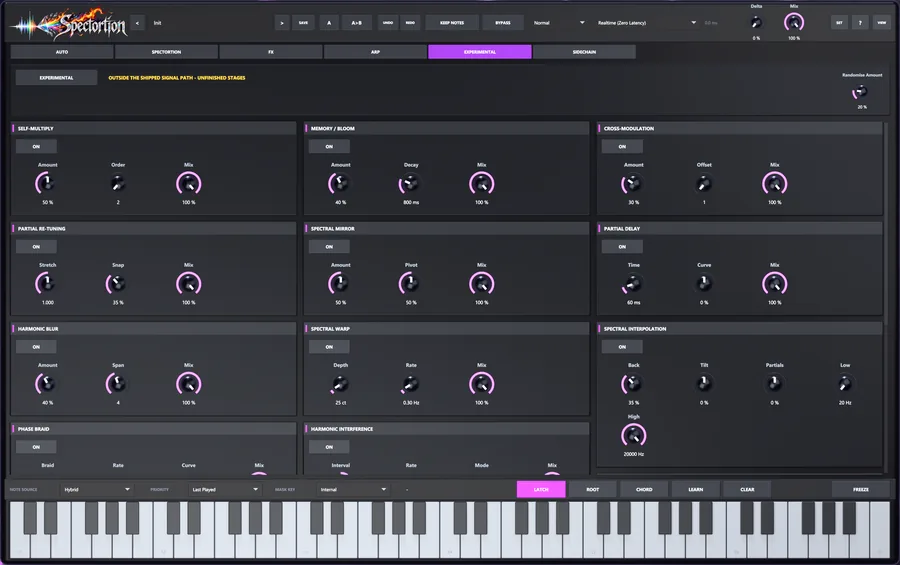
Task: Switch to the FX tab
Action: point(271,52)
